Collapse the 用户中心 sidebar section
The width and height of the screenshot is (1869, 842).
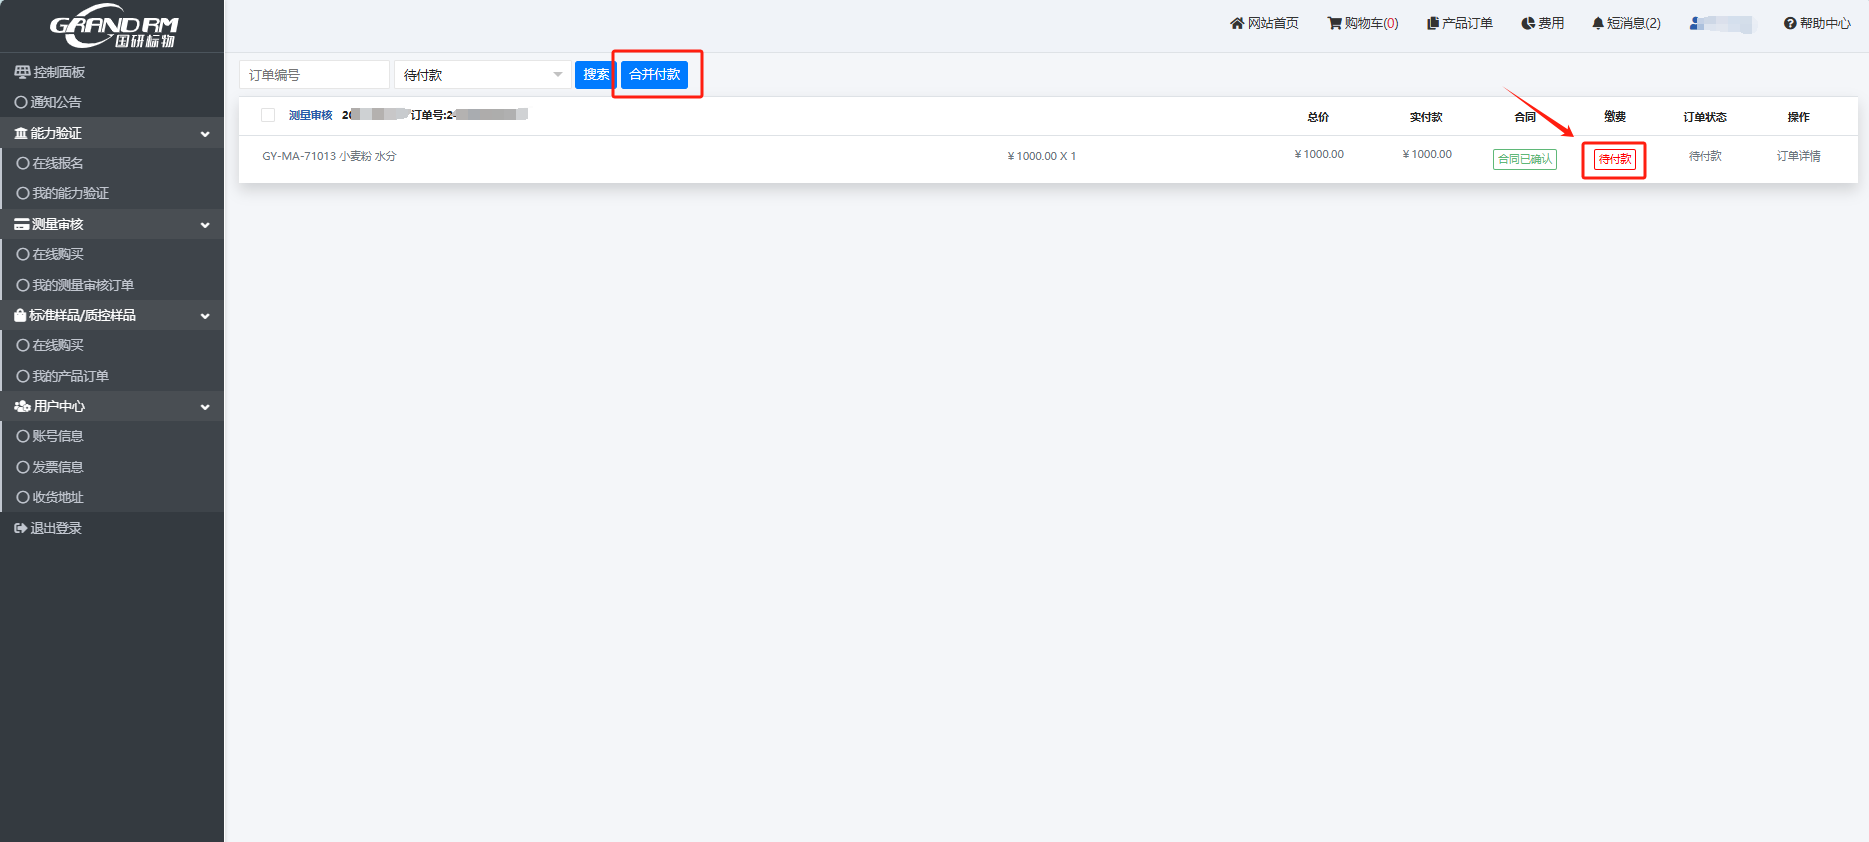(205, 407)
